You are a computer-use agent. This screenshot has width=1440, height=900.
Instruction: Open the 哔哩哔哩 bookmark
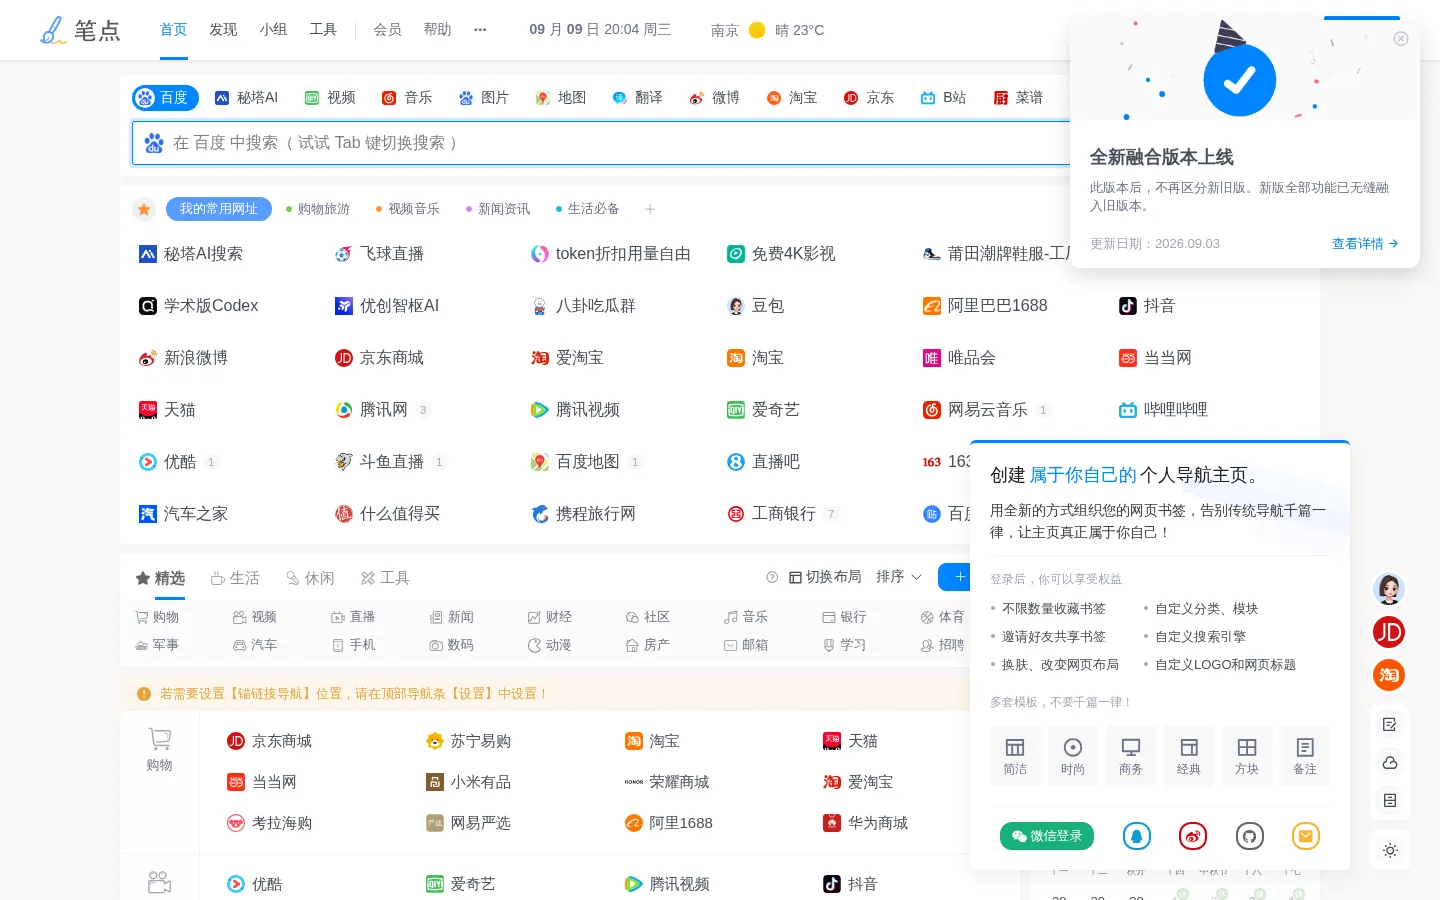coord(1164,410)
